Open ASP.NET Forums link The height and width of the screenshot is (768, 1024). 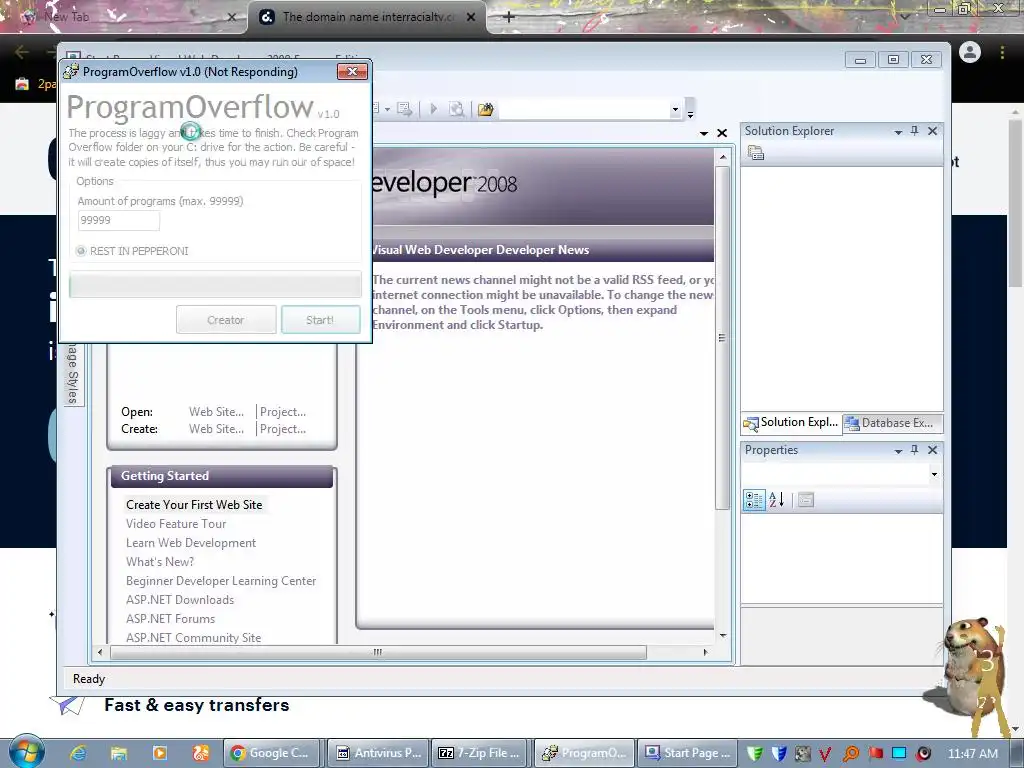click(x=170, y=618)
